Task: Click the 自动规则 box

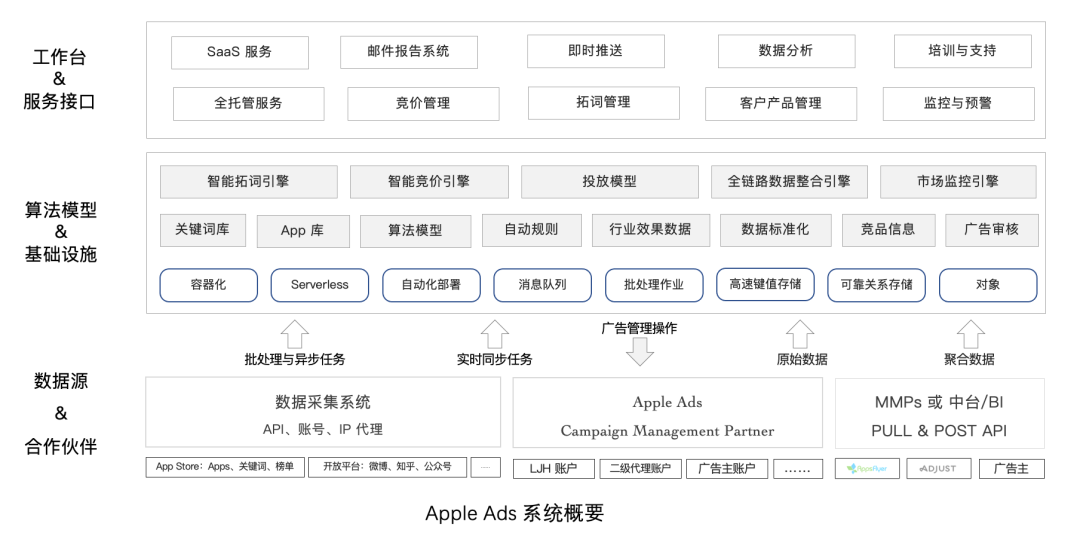Action: coord(531,230)
